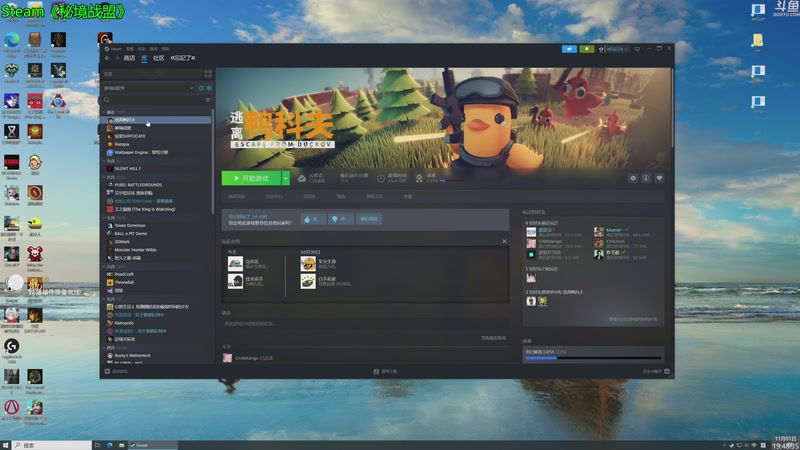Open Steam's Community tab

[x=159, y=58]
